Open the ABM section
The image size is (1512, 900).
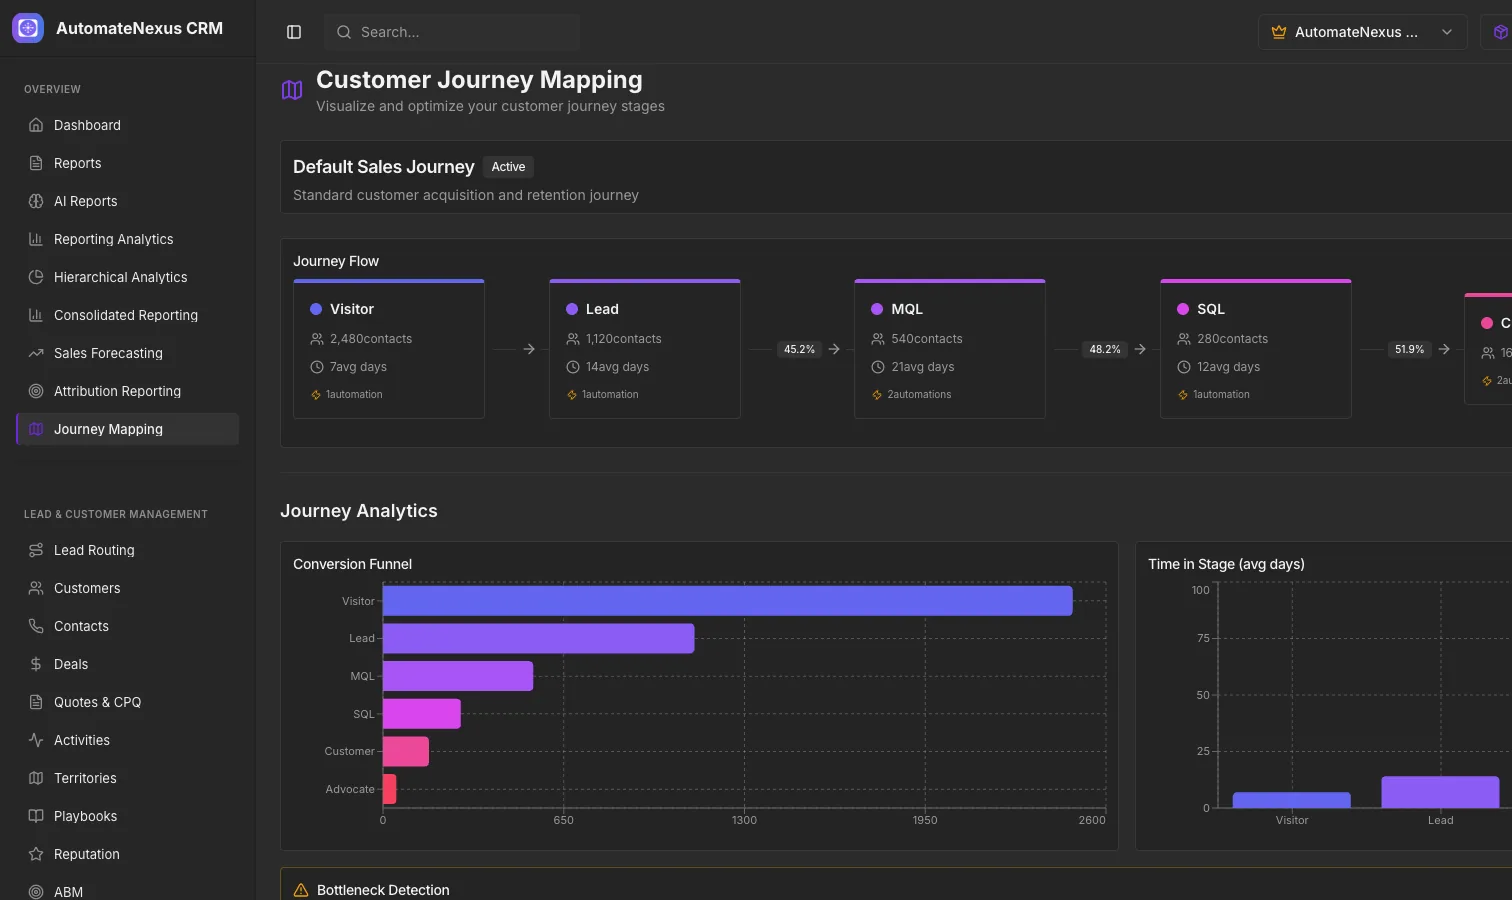(x=128, y=890)
